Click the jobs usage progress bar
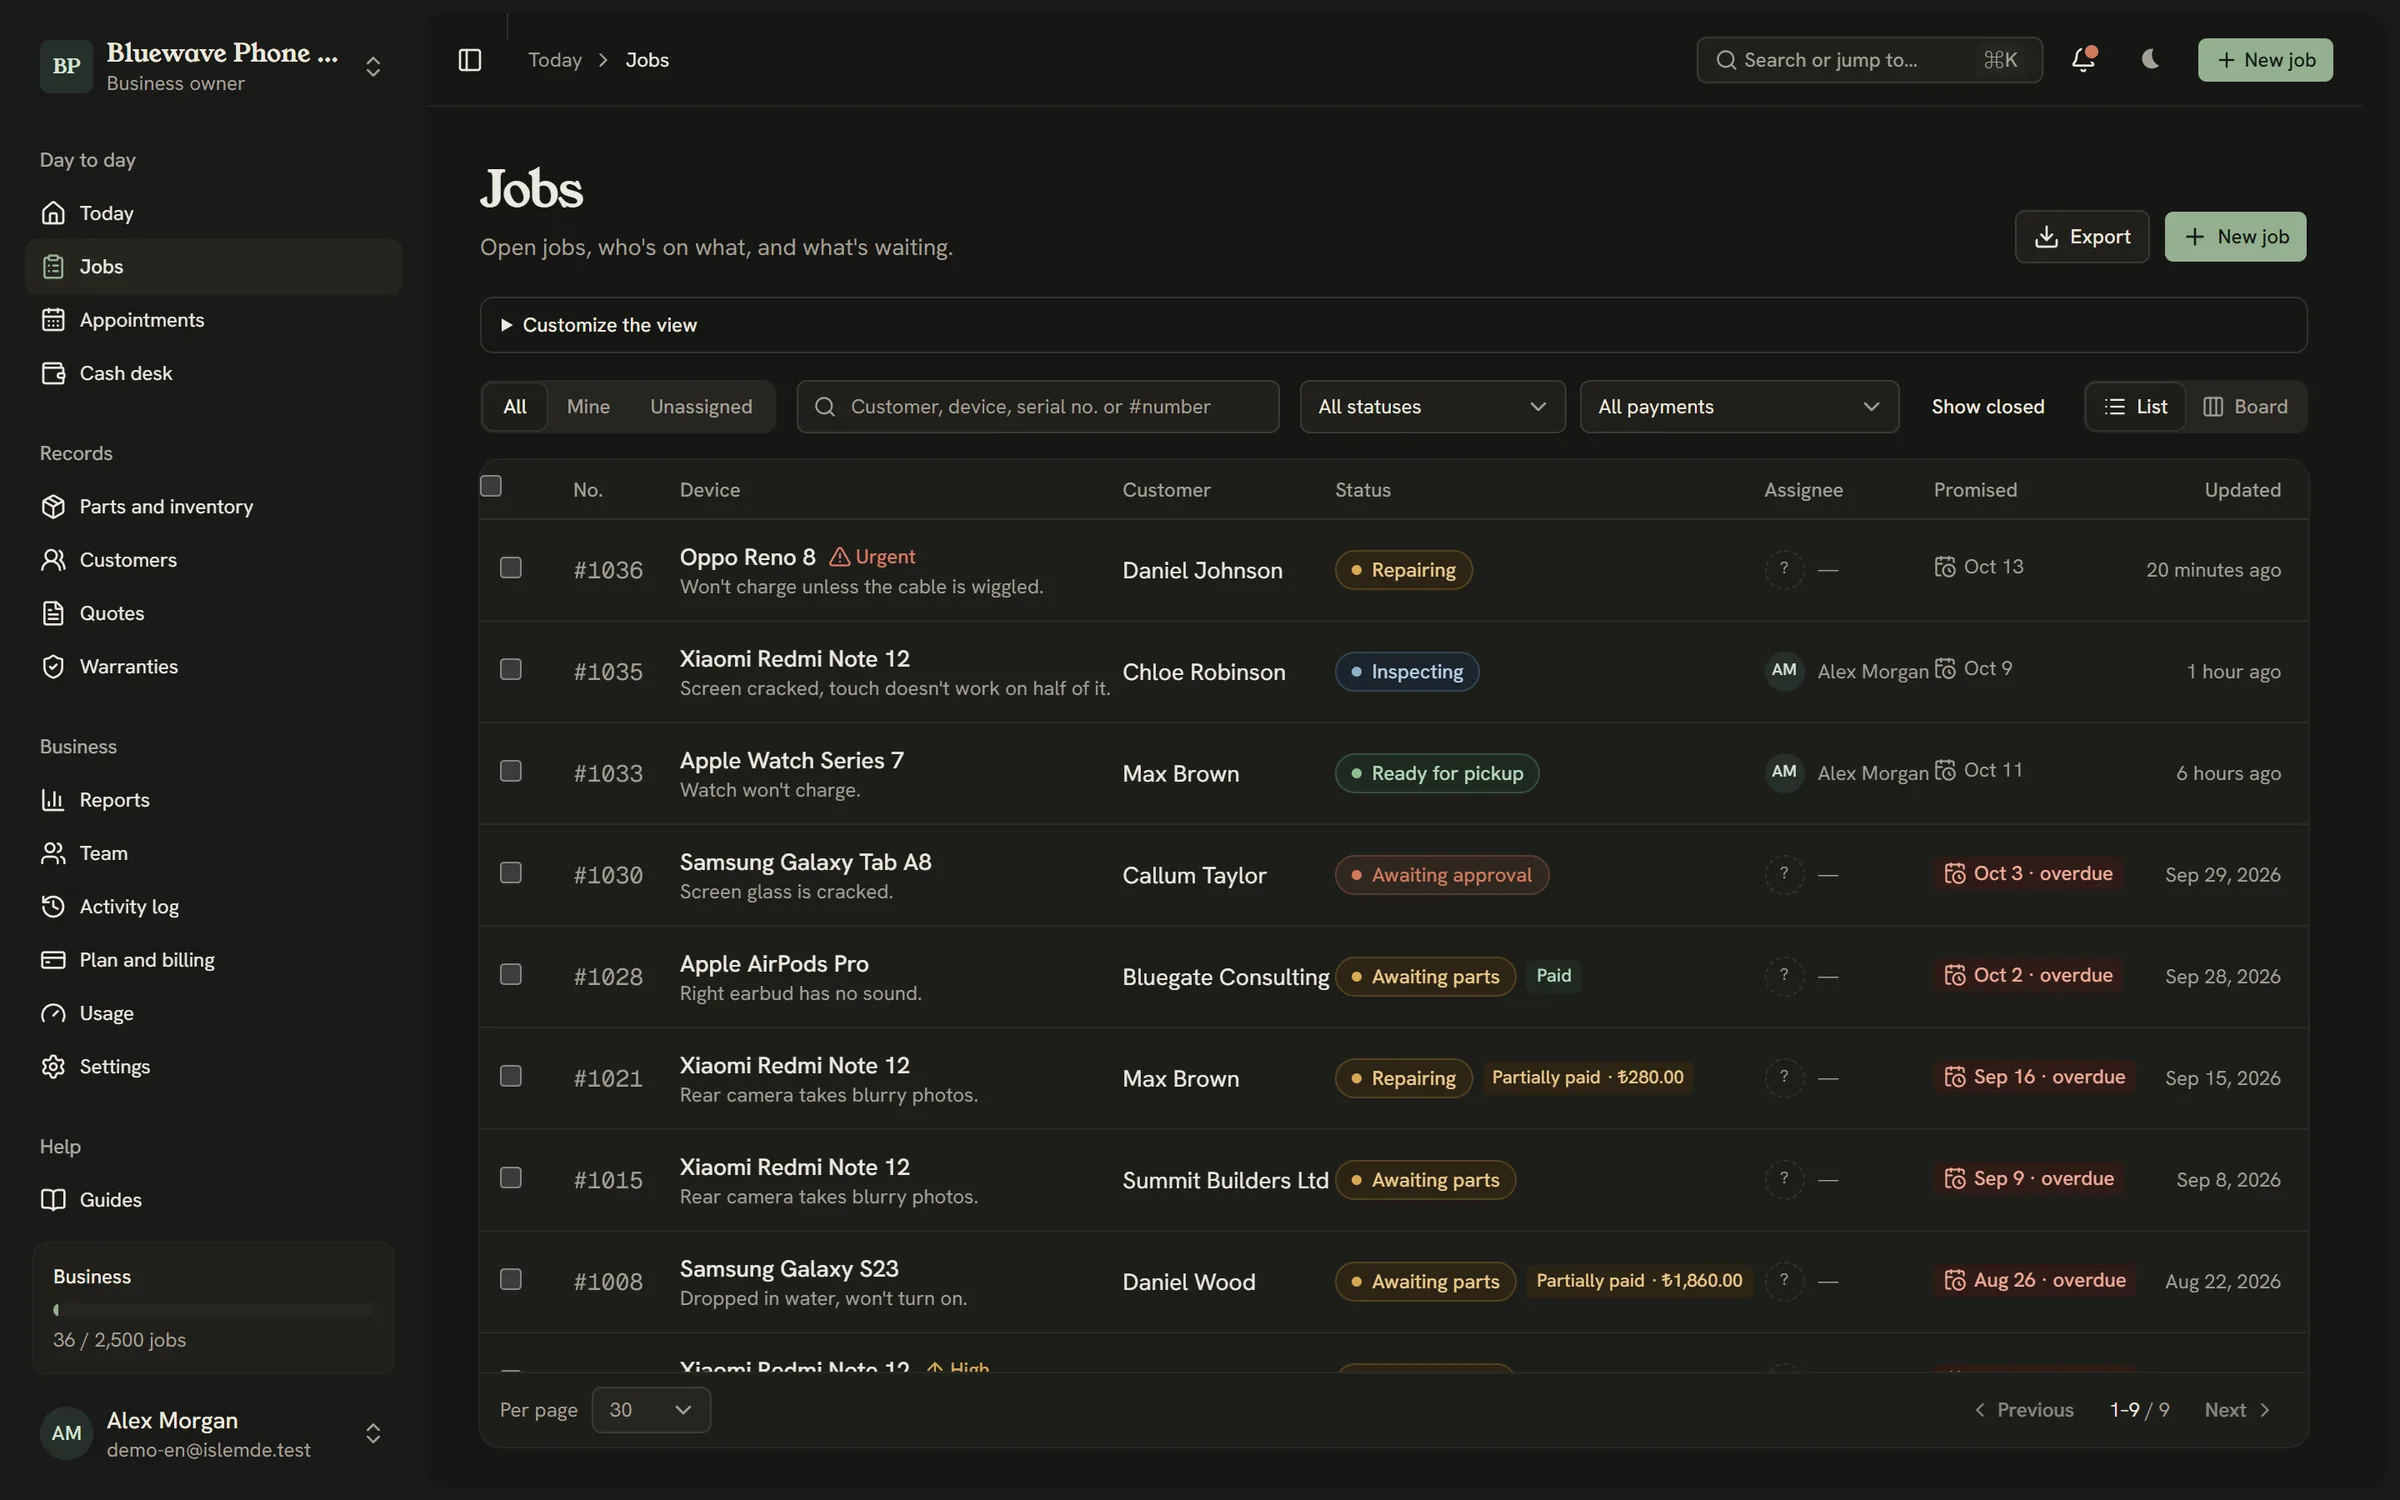The height and width of the screenshot is (1500, 2400). click(213, 1310)
